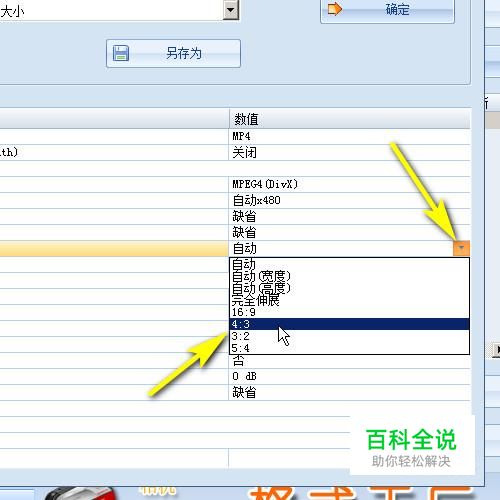Open the 大小 combo box dropdown arrow

point(231,10)
